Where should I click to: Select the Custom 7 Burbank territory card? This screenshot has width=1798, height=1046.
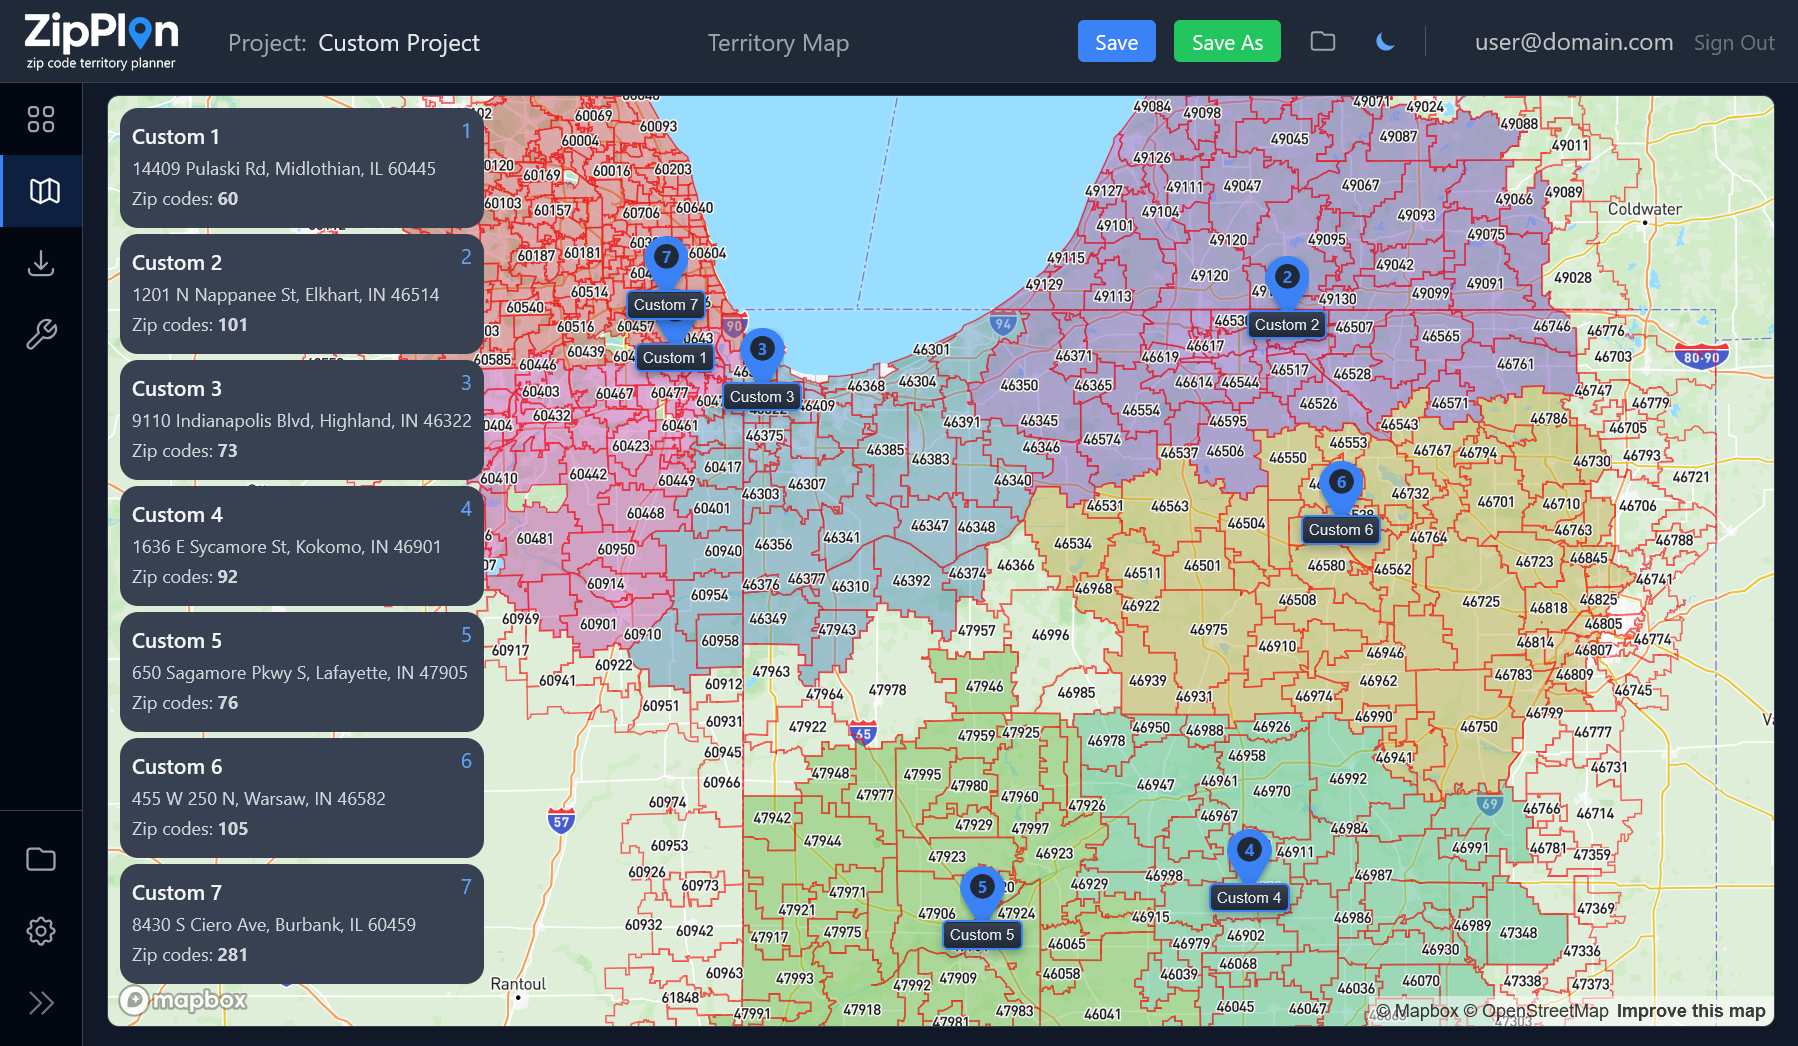[x=301, y=923]
